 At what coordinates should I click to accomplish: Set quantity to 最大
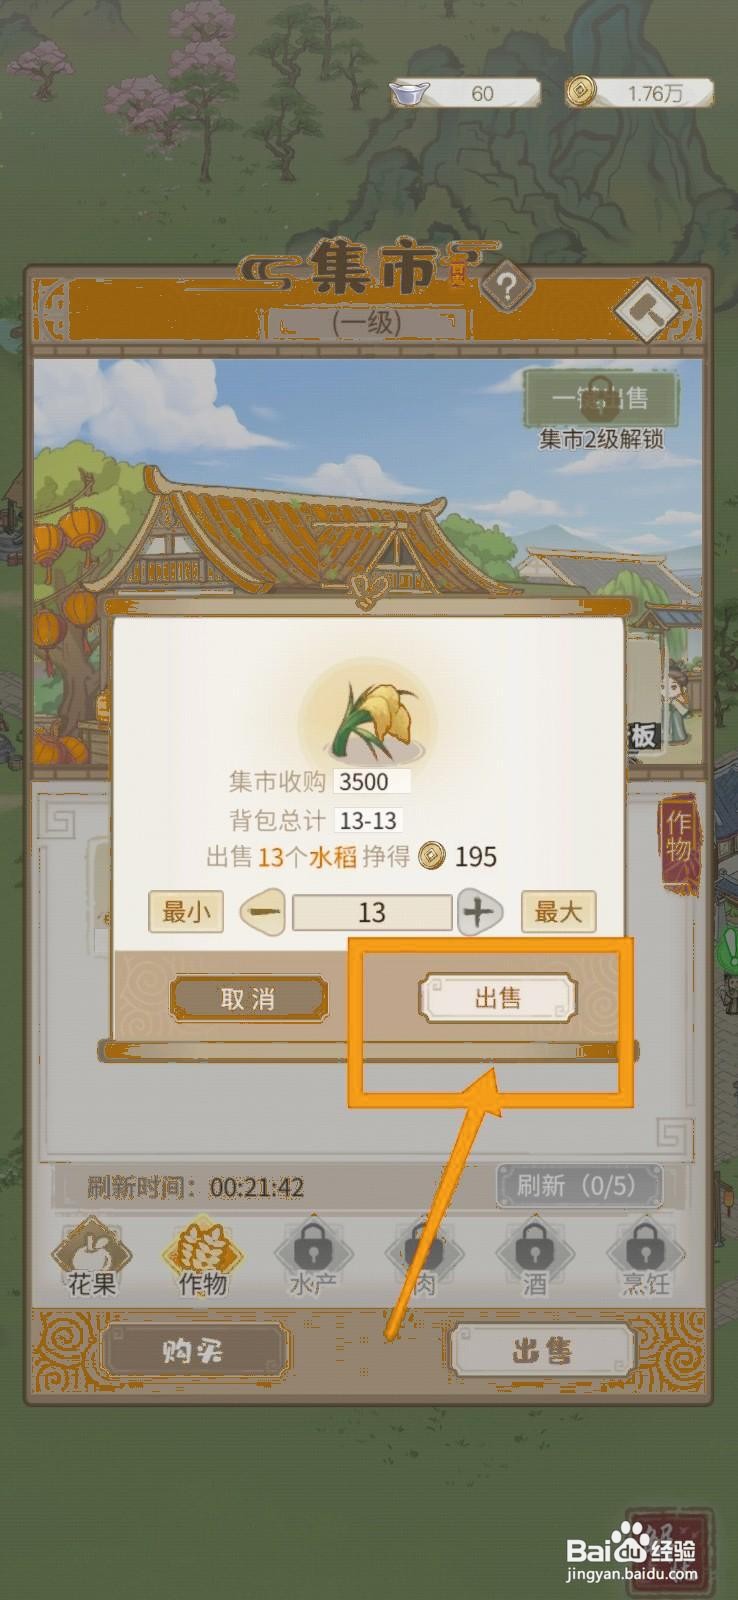[x=558, y=912]
